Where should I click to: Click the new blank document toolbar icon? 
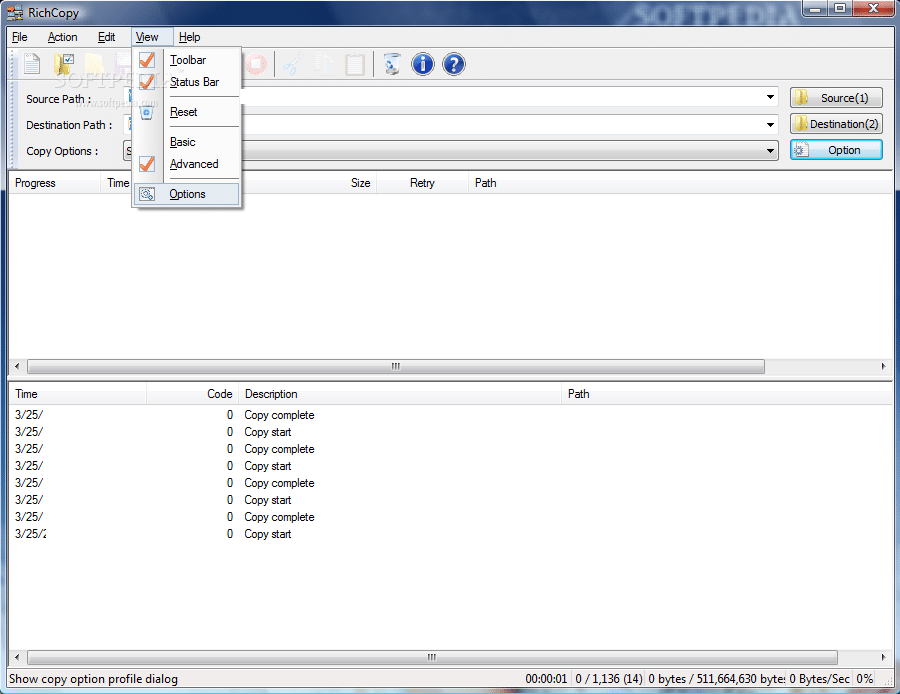[32, 64]
